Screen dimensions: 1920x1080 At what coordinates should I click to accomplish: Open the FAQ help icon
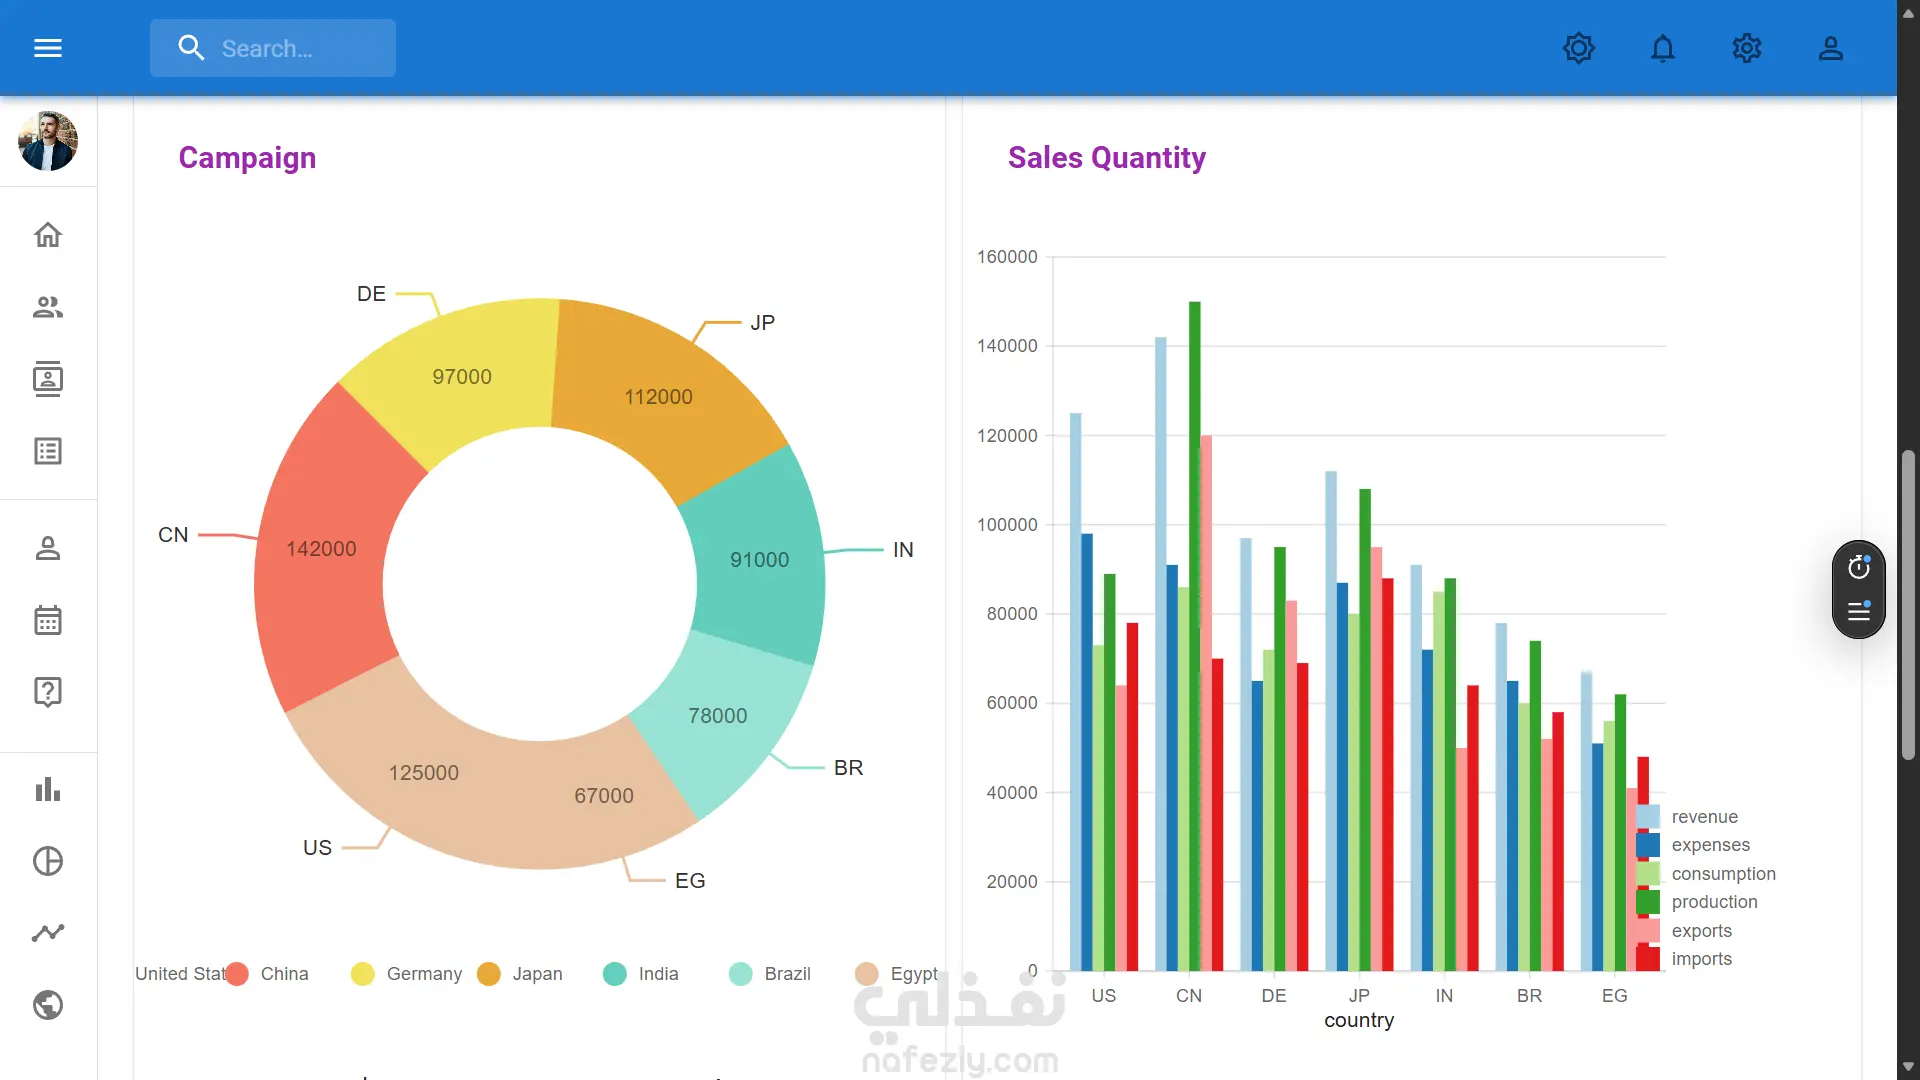click(48, 692)
